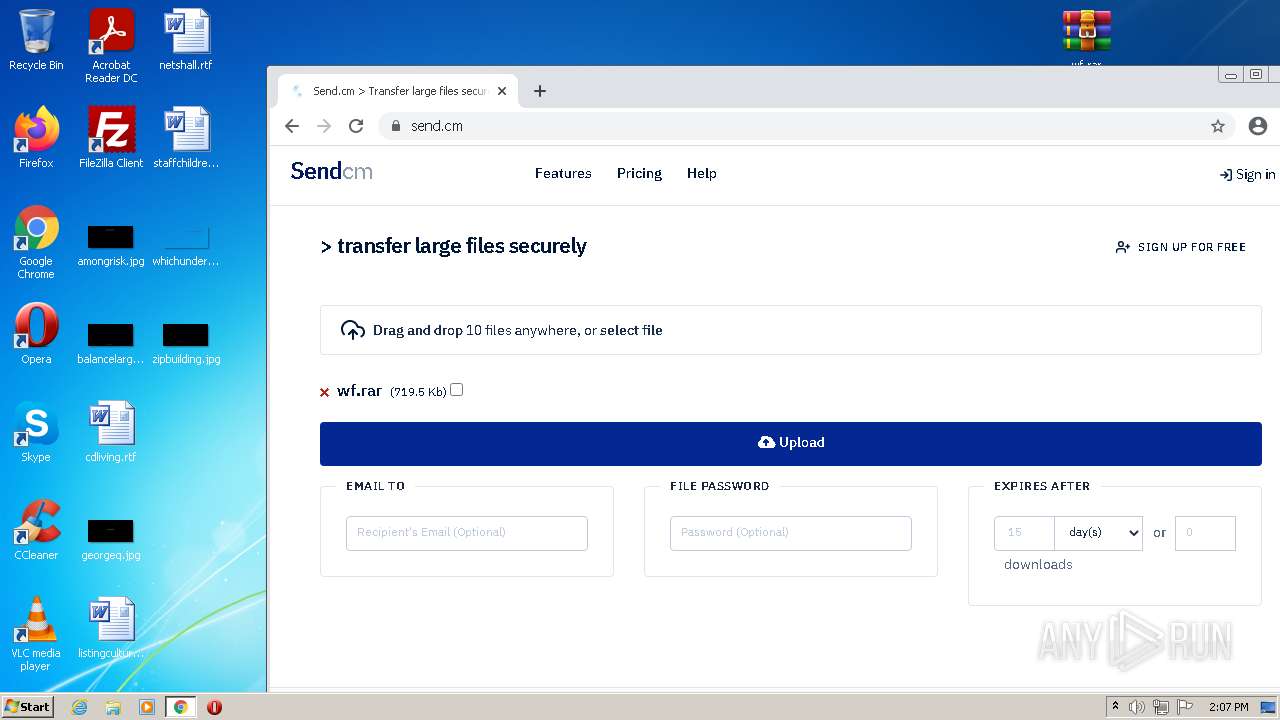Click SIGN UP FOR FREE
The width and height of the screenshot is (1280, 720).
(x=1180, y=247)
